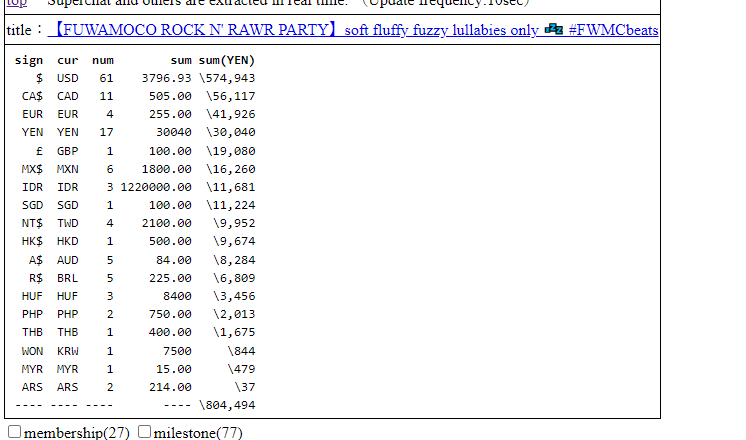
Task: Select the MXN sum 1800.00
Action: pyautogui.click(x=167, y=169)
